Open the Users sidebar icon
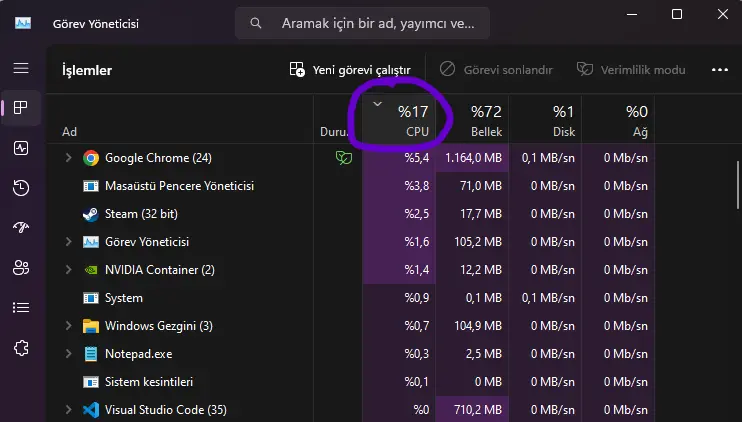Image resolution: width=742 pixels, height=422 pixels. coord(21,268)
